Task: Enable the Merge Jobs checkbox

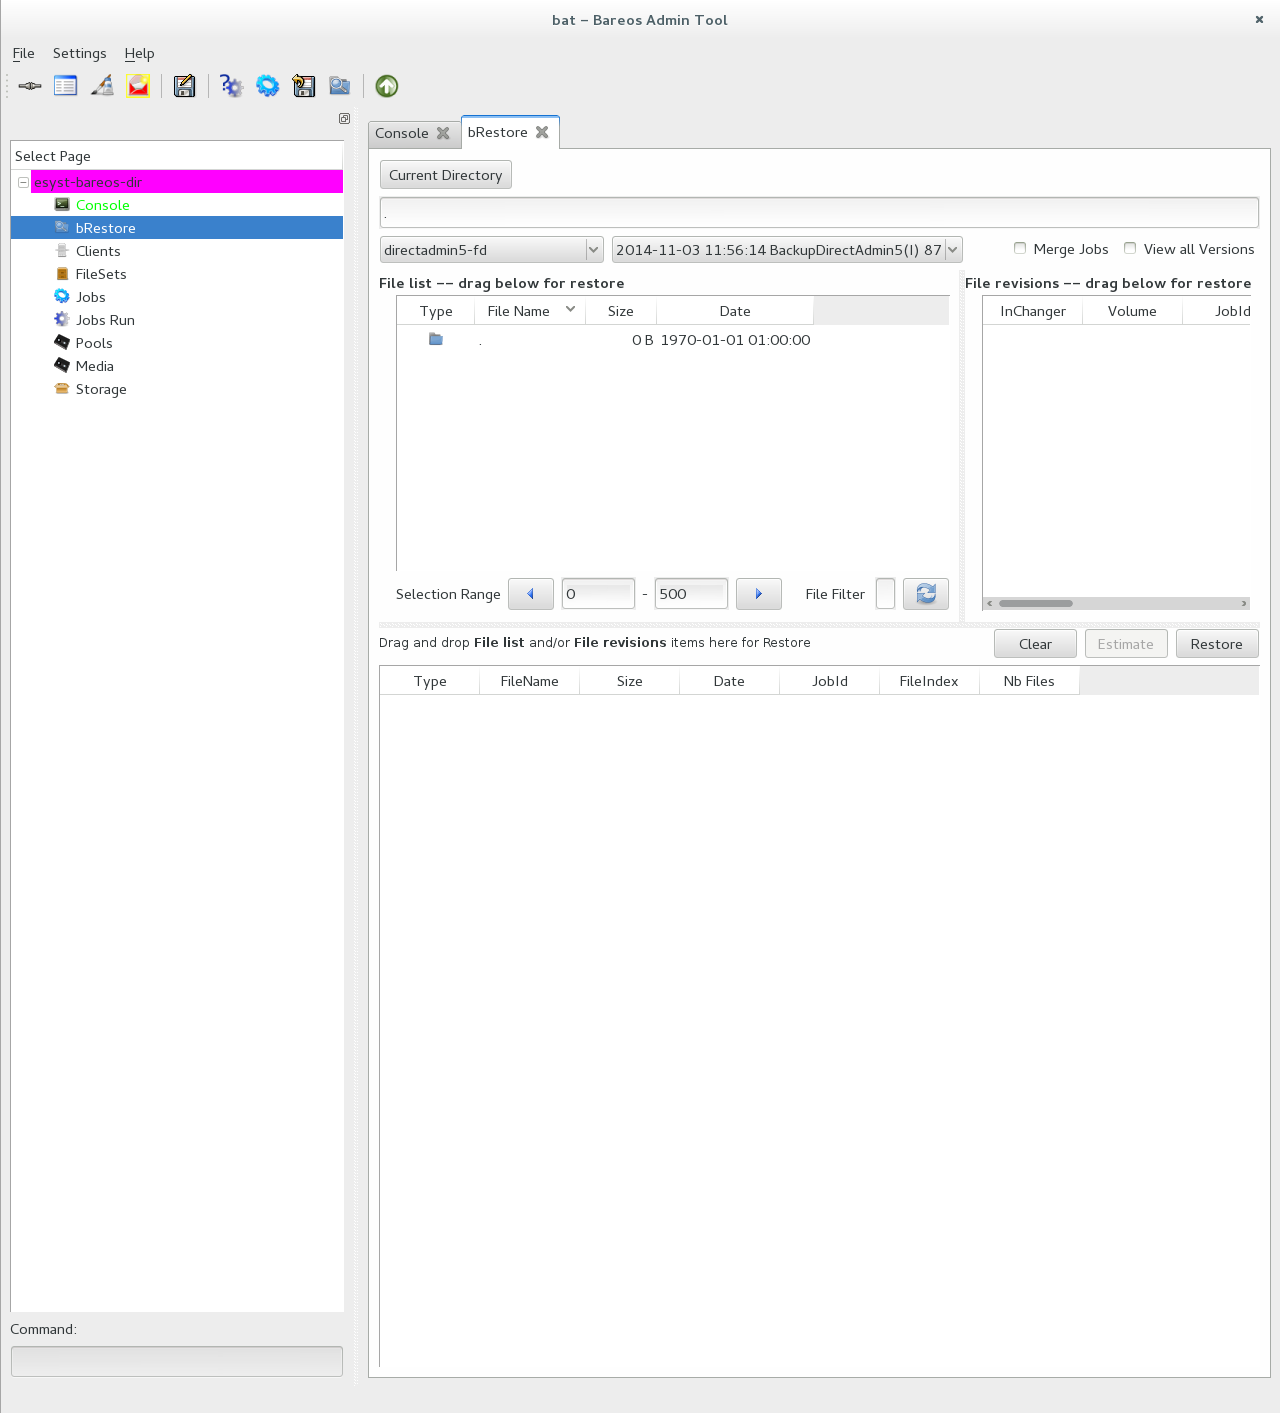Action: (x=1020, y=248)
